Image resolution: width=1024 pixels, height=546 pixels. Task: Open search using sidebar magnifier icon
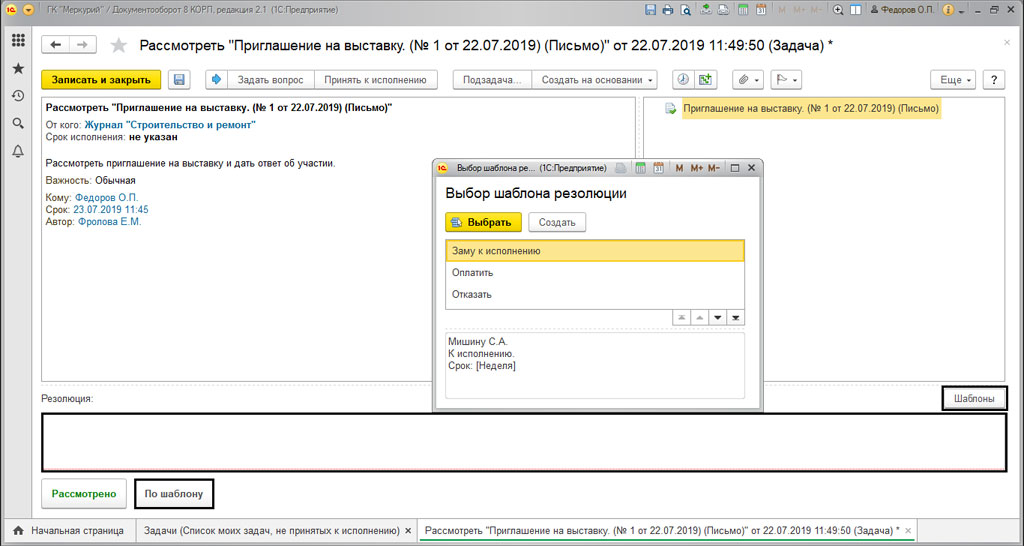pyautogui.click(x=18, y=123)
